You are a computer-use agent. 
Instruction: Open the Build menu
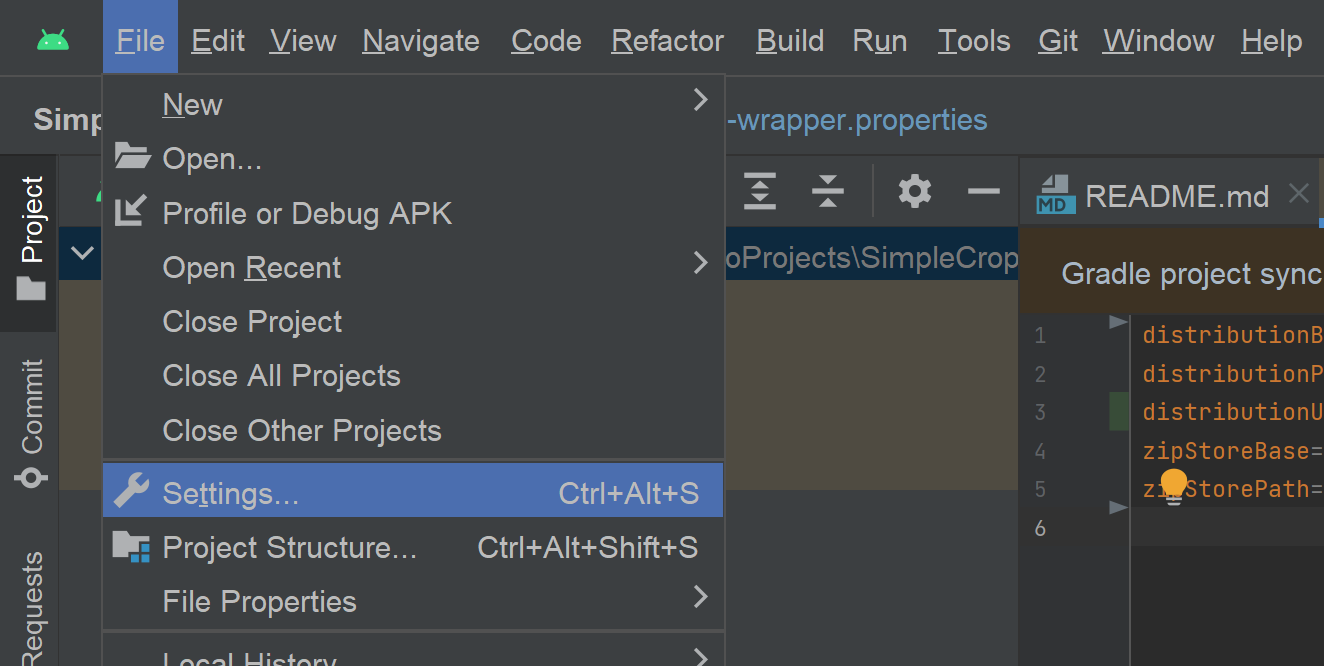tap(790, 41)
